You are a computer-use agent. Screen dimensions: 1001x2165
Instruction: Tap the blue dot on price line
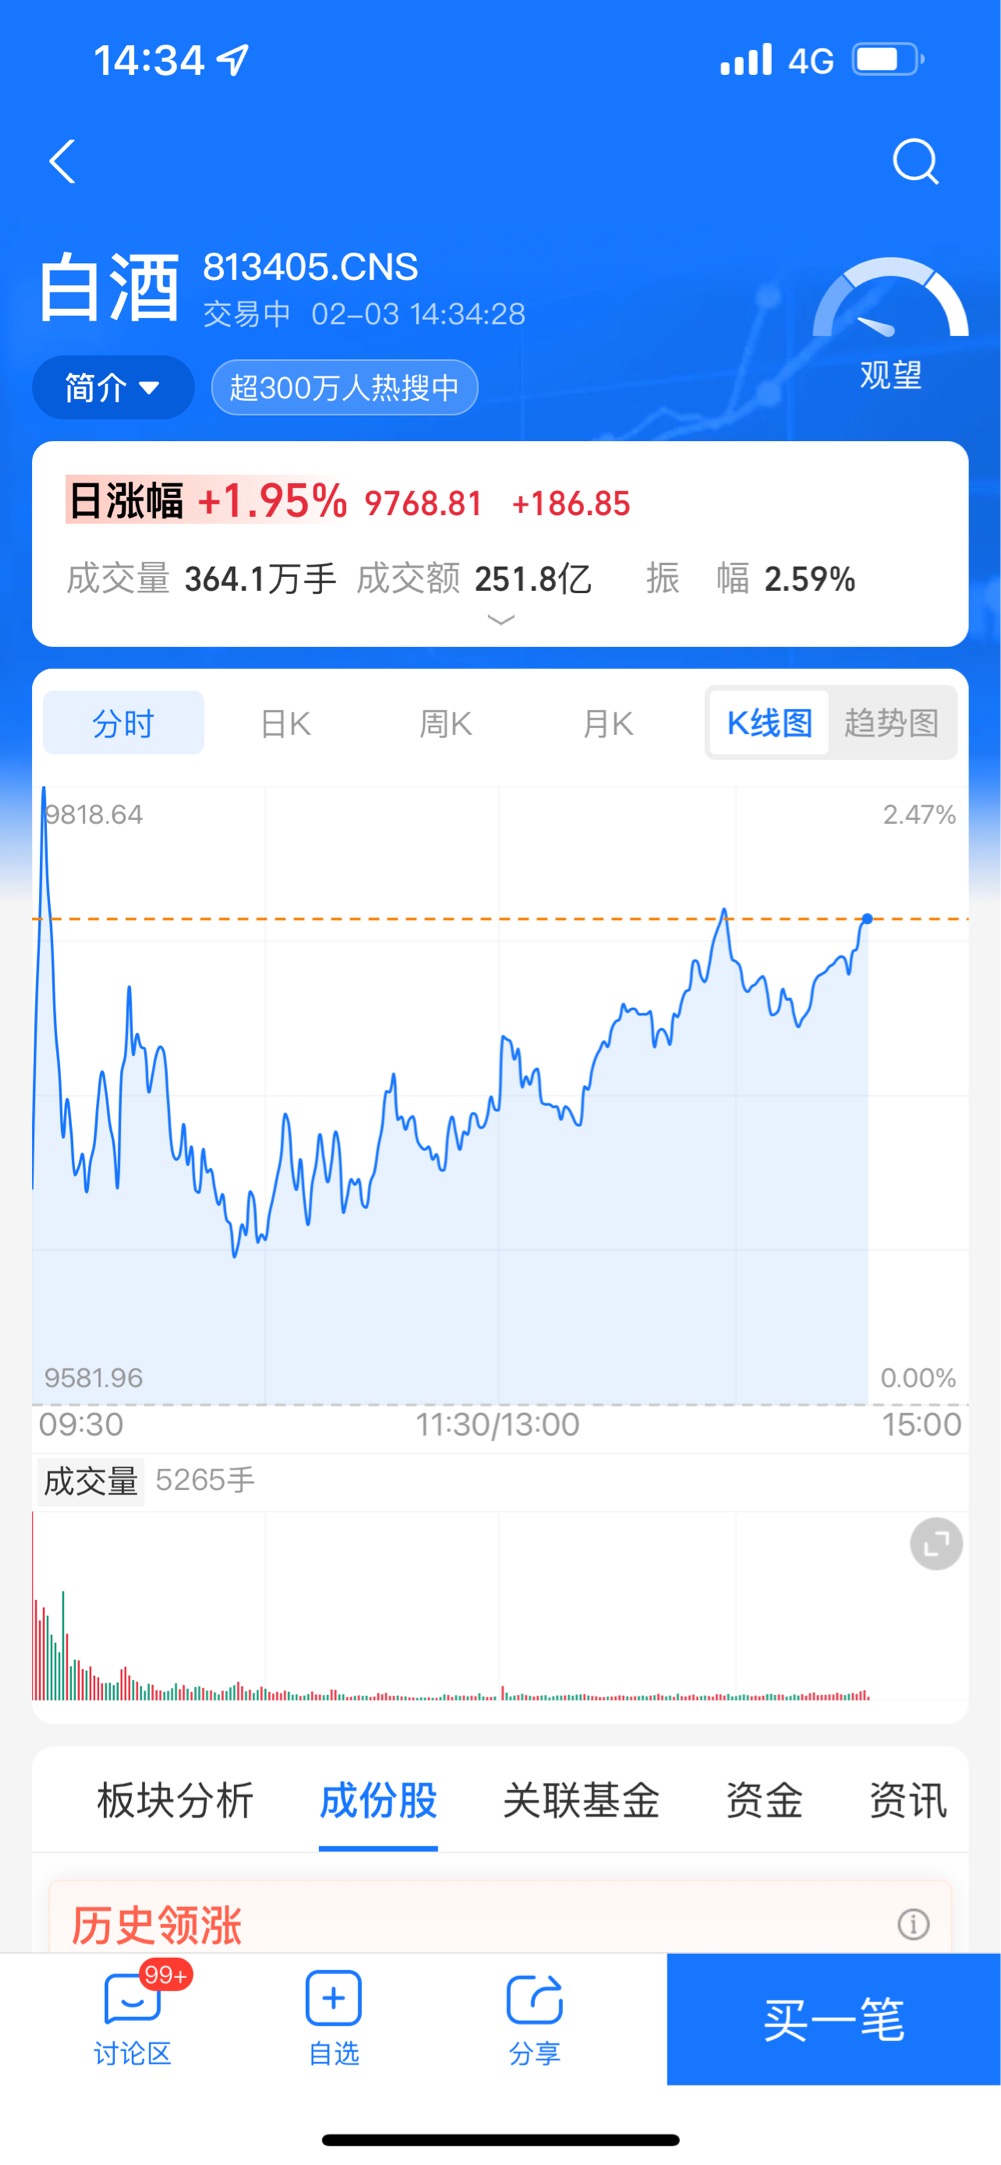[x=867, y=918]
